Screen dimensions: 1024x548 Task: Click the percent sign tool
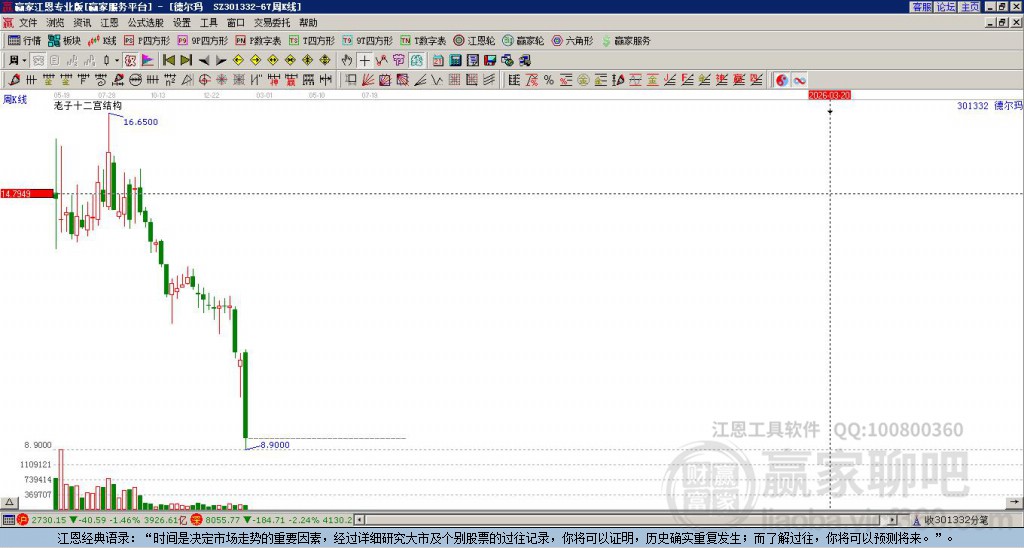tap(549, 80)
